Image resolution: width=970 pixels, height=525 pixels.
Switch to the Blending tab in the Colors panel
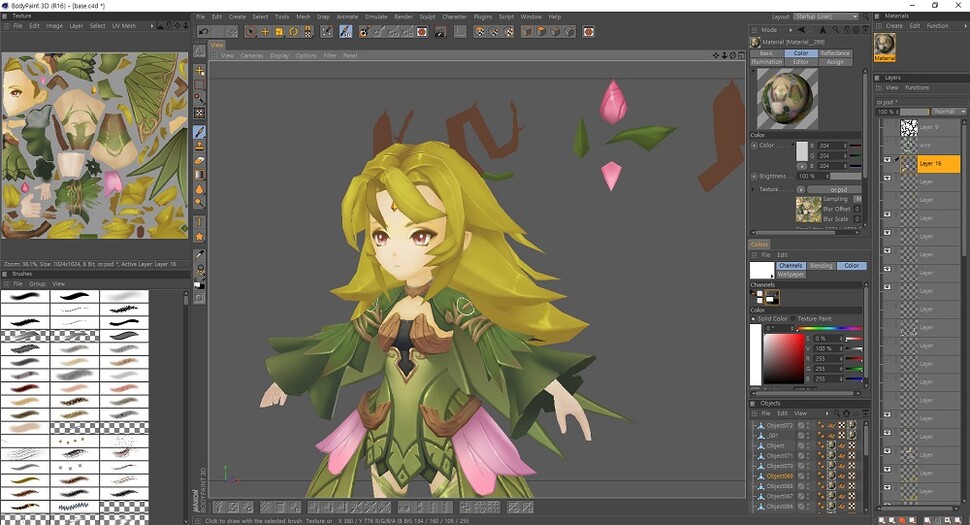(821, 266)
